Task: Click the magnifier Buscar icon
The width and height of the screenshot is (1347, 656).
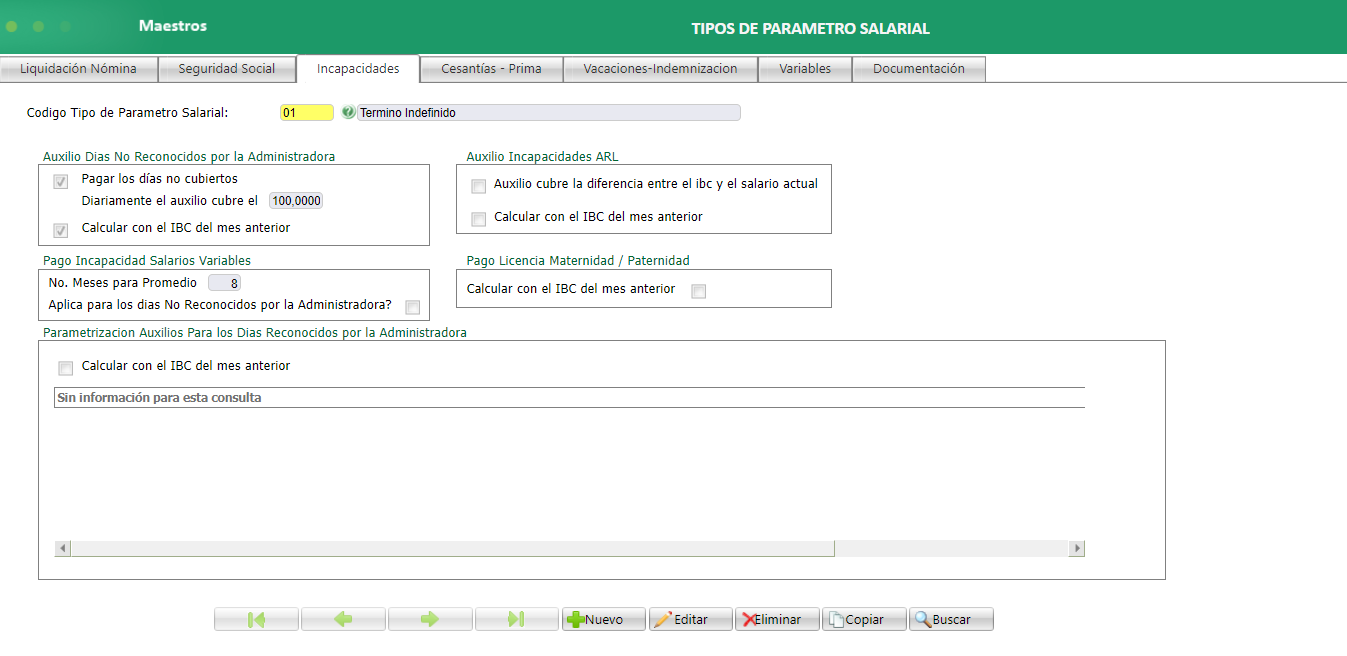Action: [x=923, y=618]
